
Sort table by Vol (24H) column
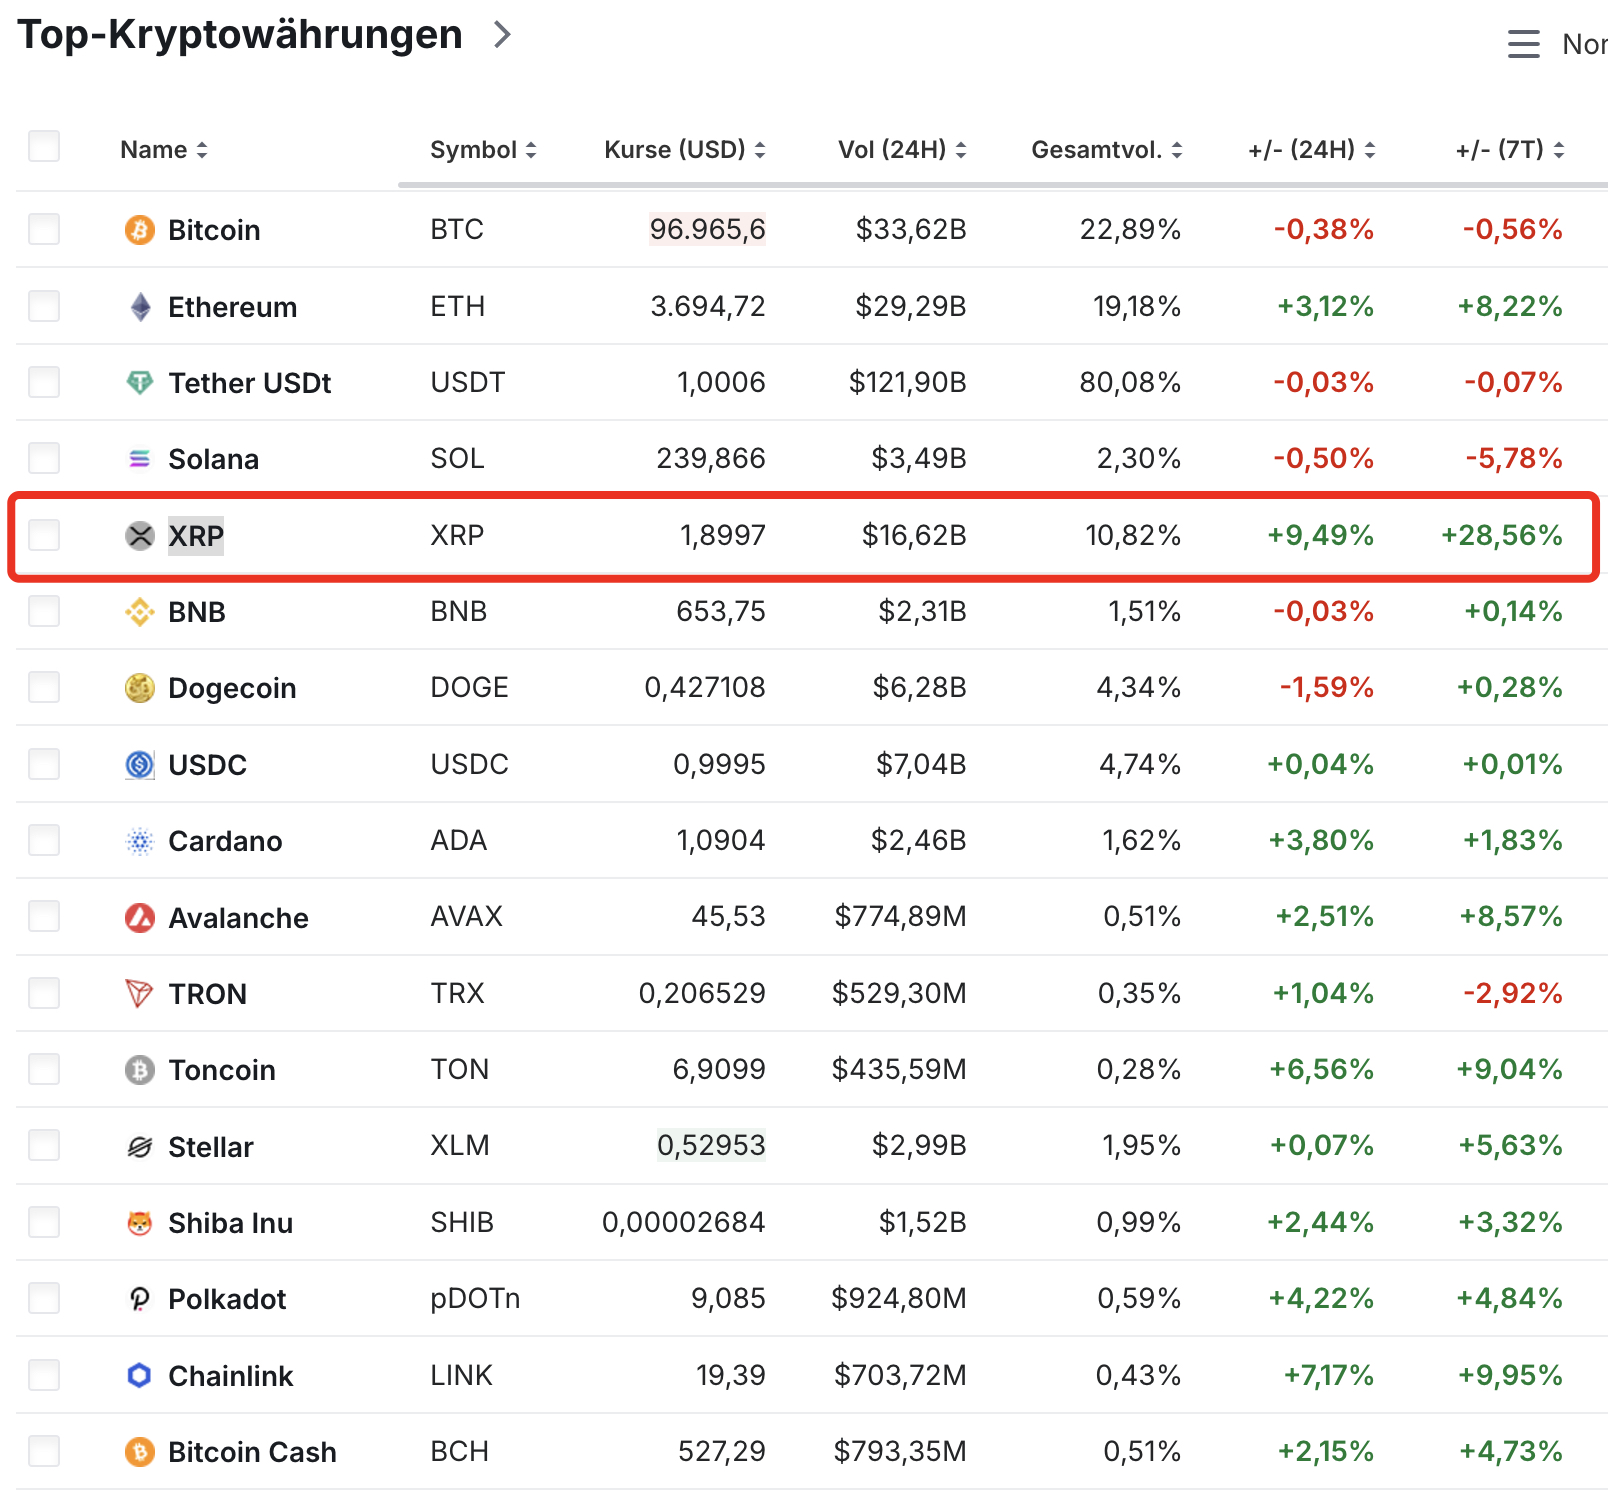[902, 150]
